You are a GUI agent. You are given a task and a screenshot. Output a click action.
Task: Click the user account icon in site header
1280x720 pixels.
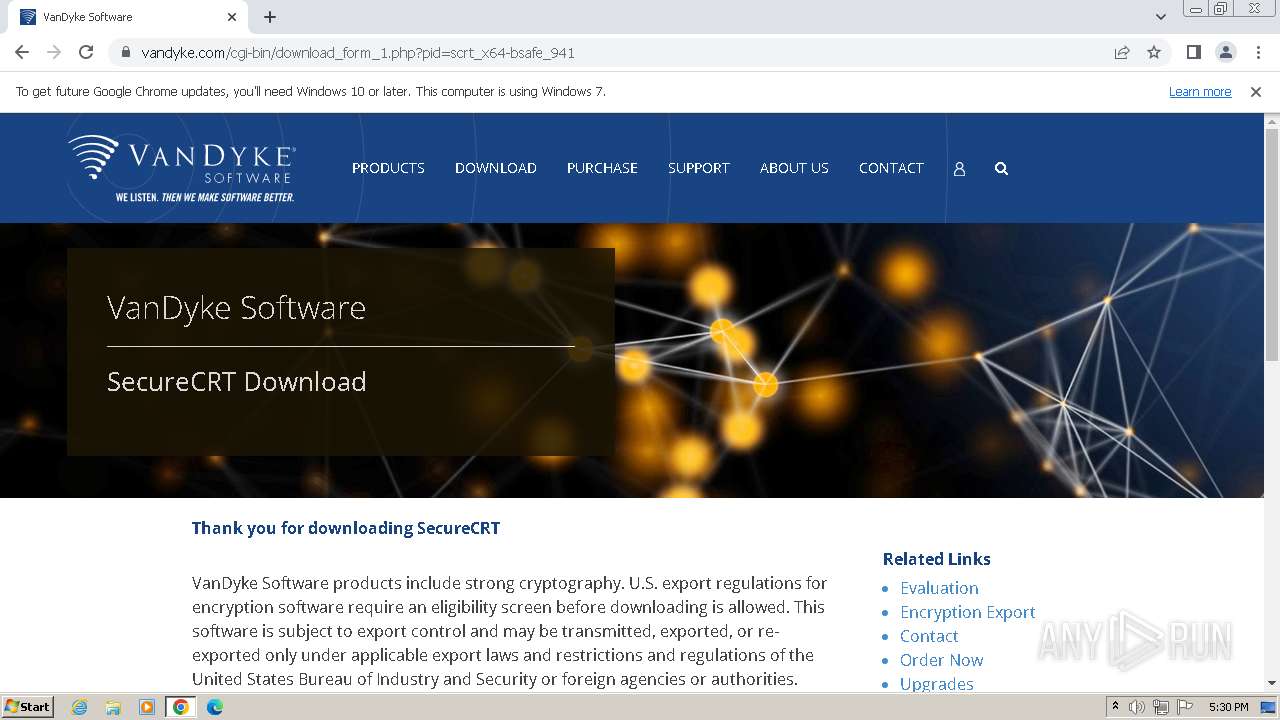(x=959, y=169)
